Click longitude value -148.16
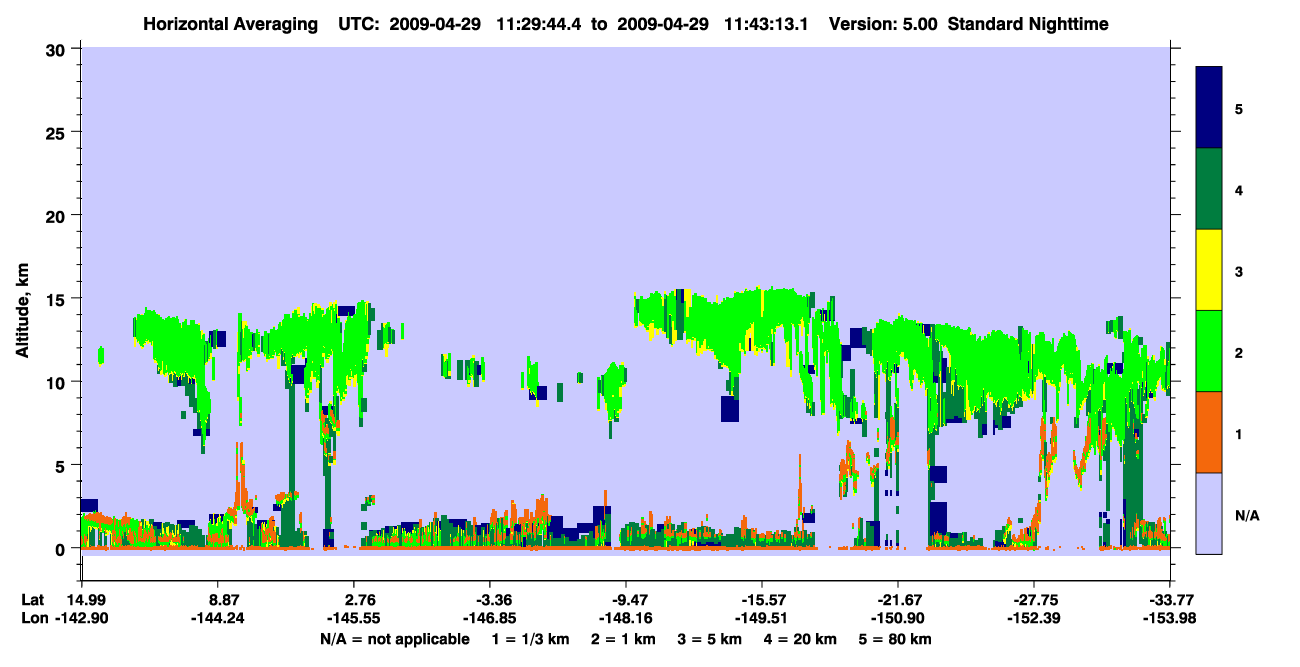 pyautogui.click(x=625, y=618)
